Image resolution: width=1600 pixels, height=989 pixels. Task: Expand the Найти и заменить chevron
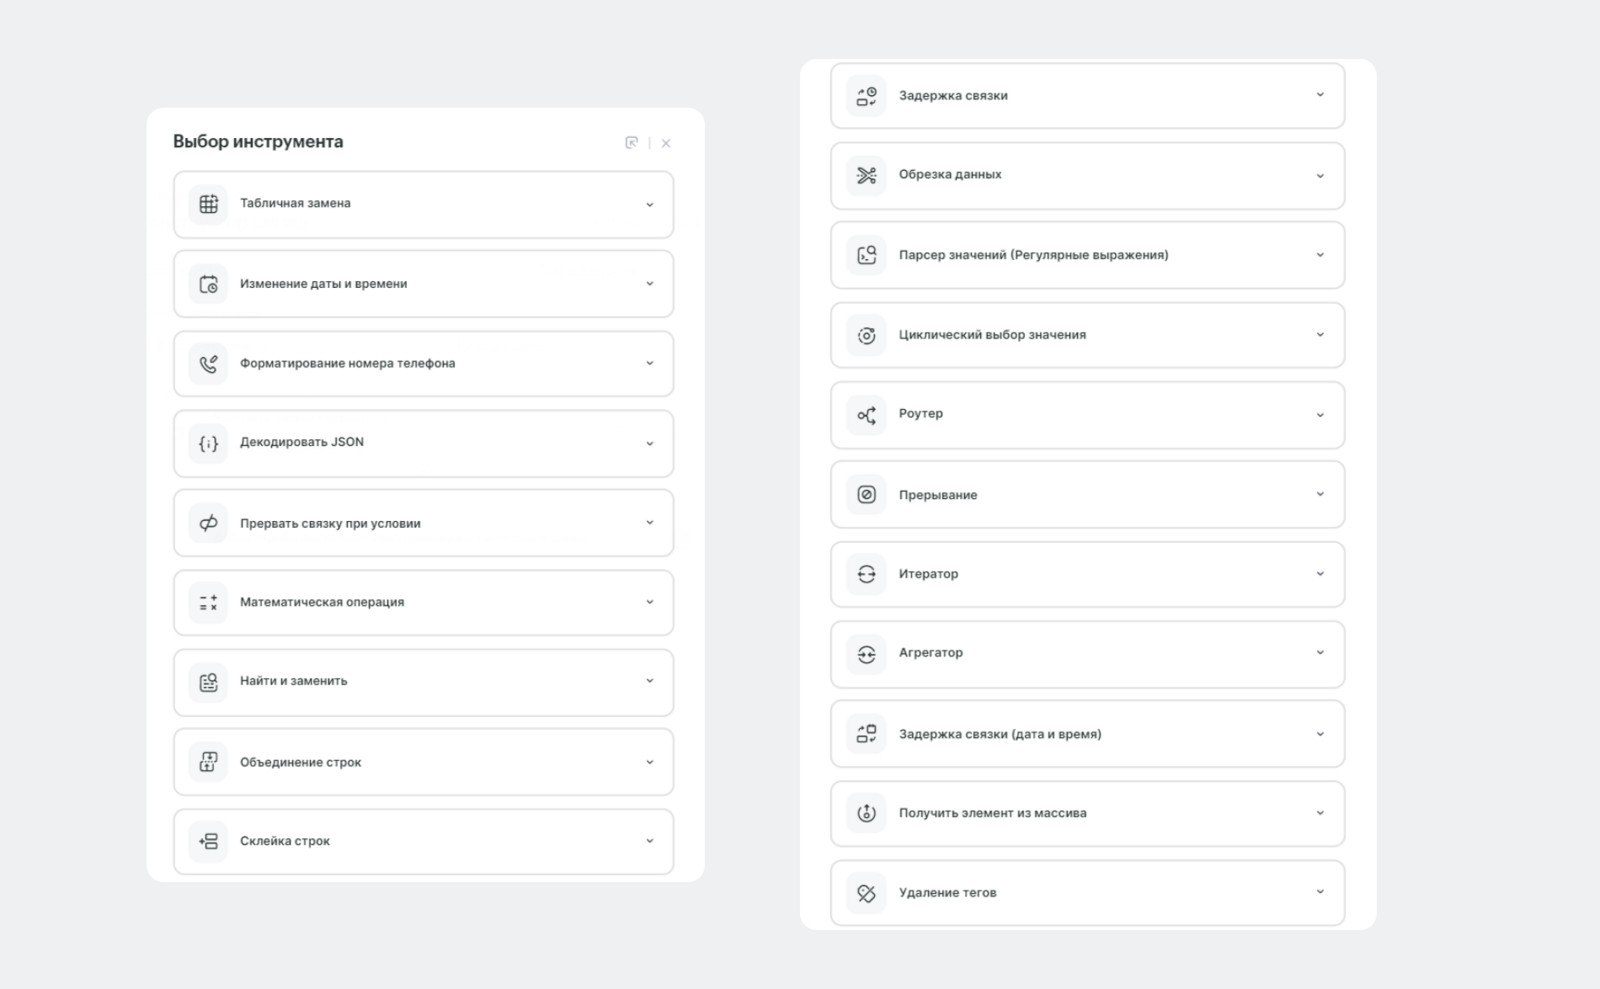(649, 681)
